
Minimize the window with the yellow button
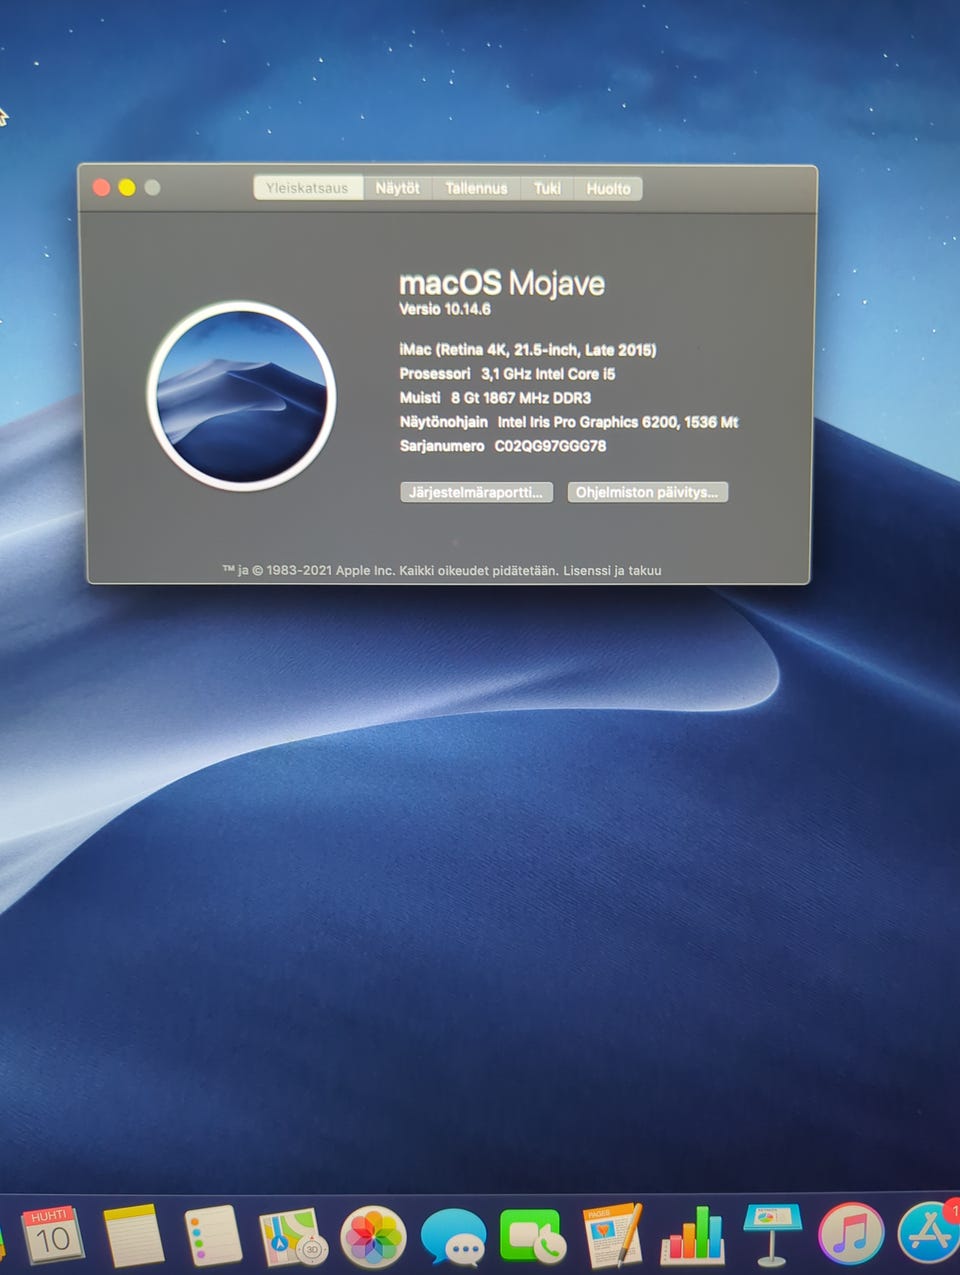(x=127, y=187)
